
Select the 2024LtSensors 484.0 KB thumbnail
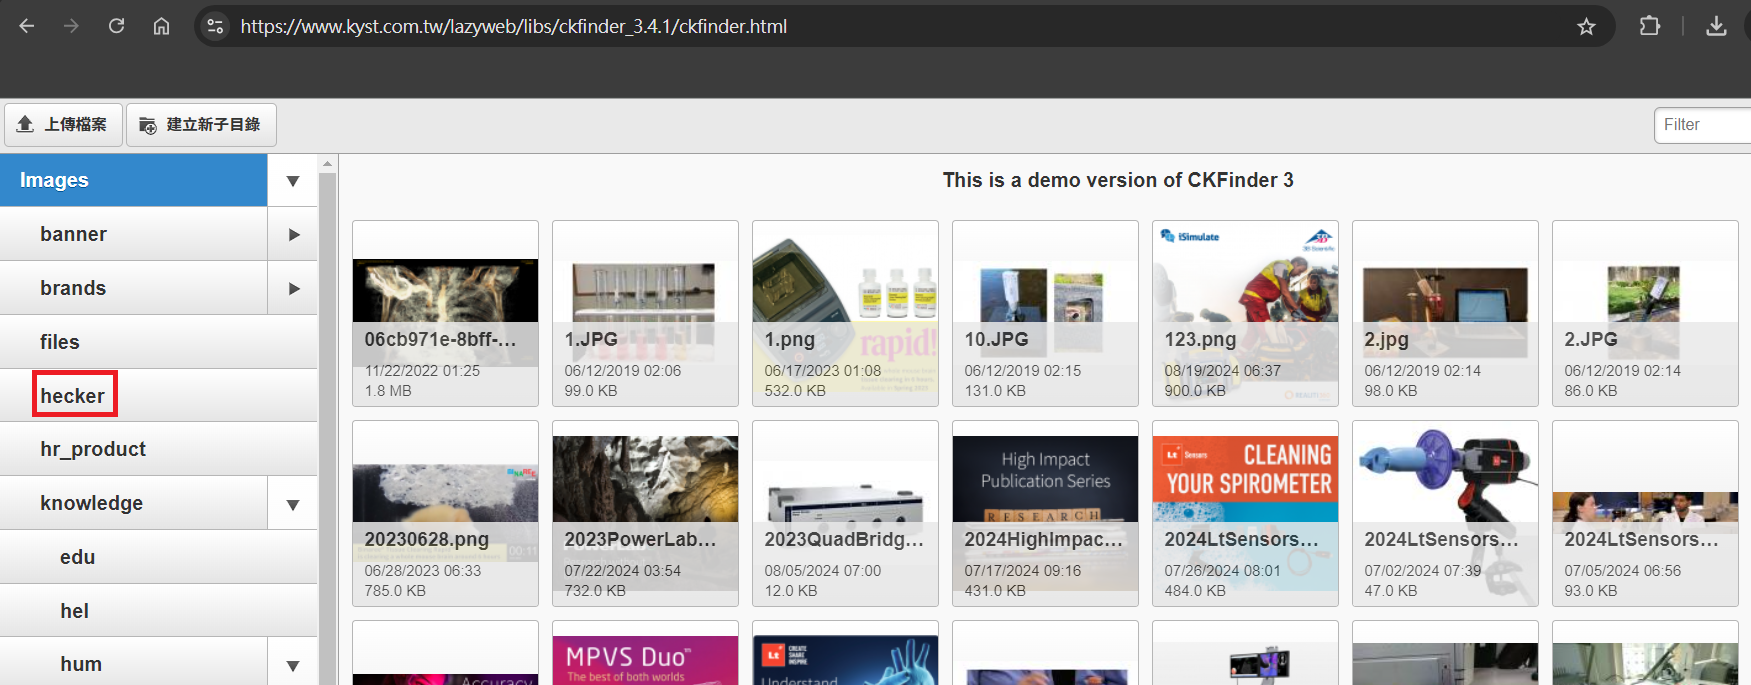tap(1245, 513)
